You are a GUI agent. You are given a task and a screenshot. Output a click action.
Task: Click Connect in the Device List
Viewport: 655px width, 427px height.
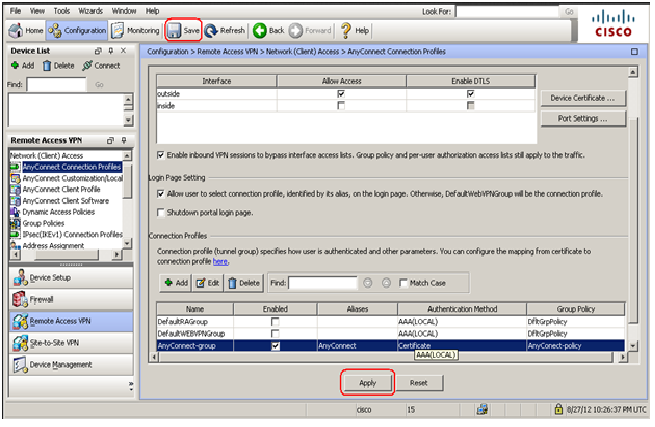(102, 66)
